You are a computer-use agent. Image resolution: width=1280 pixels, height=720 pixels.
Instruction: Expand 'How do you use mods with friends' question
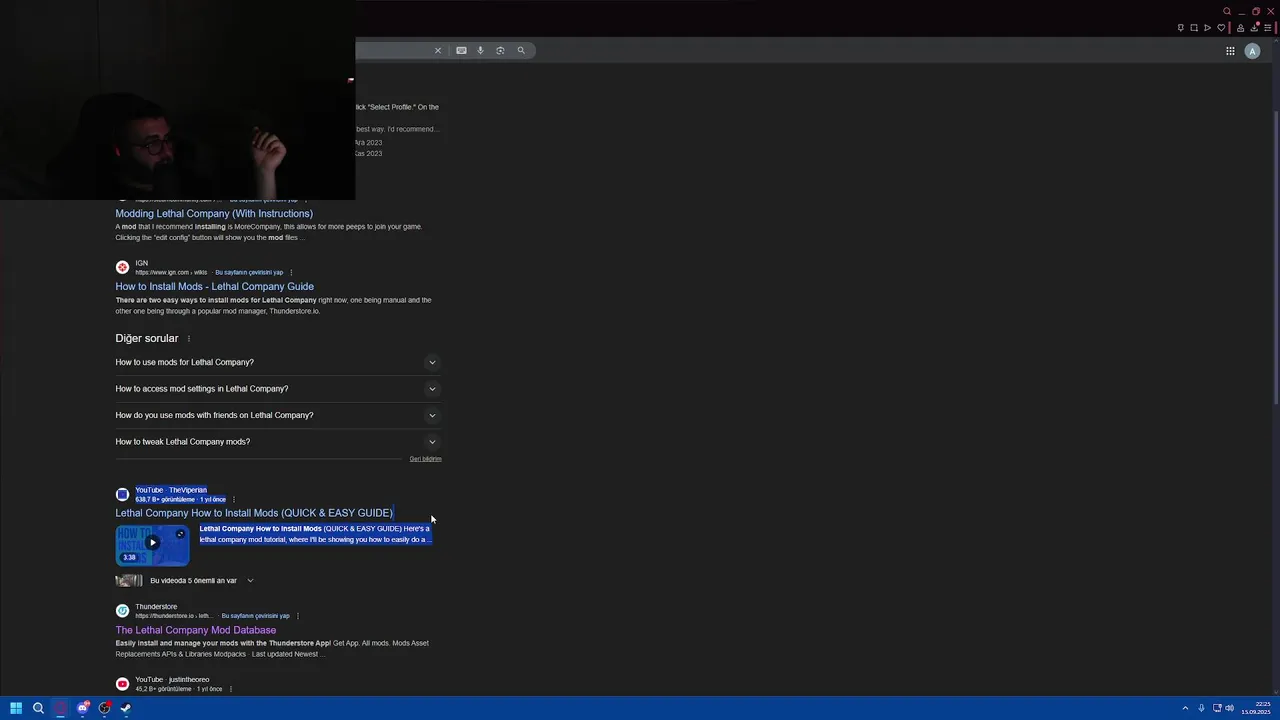[x=278, y=415]
